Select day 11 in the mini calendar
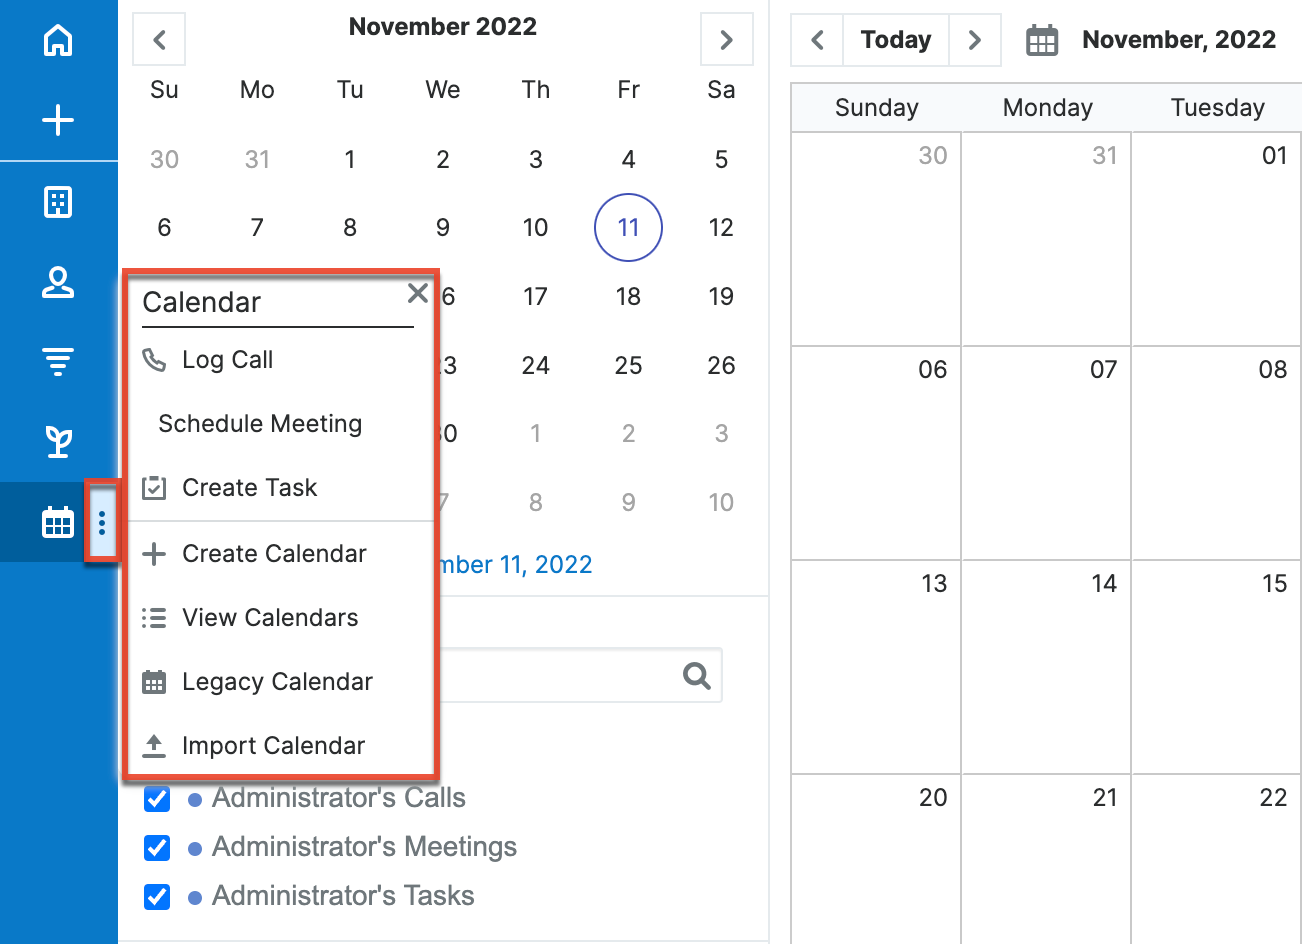Viewport: 1302px width, 944px height. [628, 227]
